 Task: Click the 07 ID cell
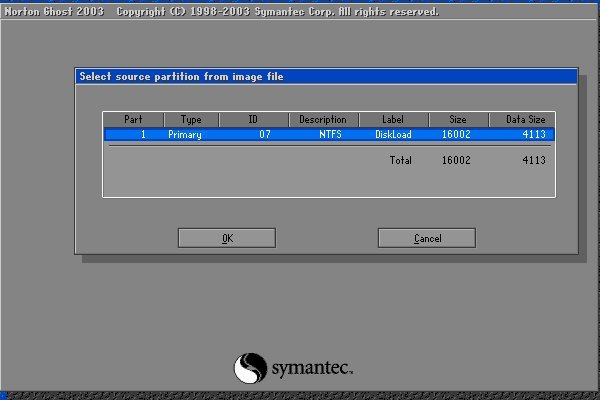pos(265,134)
